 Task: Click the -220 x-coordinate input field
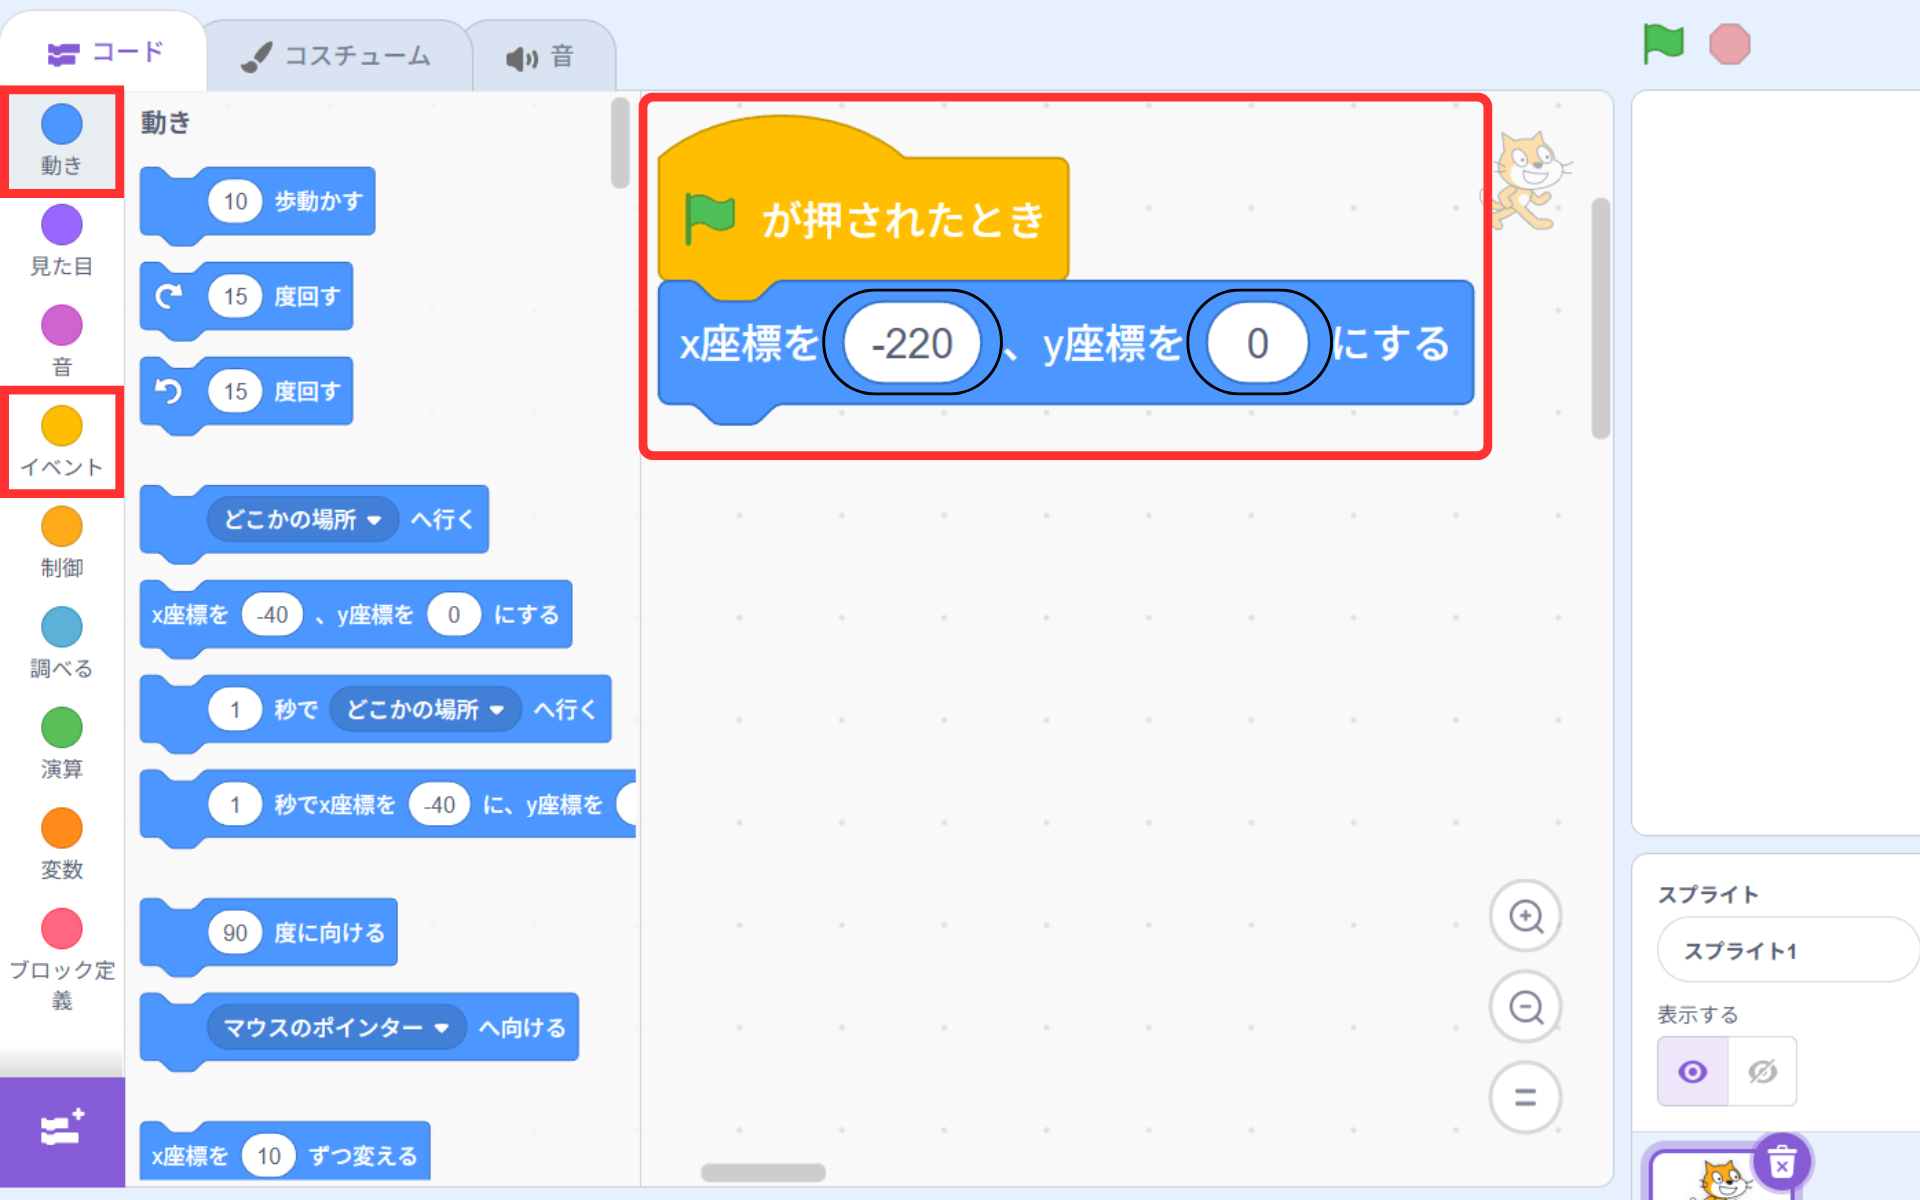[912, 344]
